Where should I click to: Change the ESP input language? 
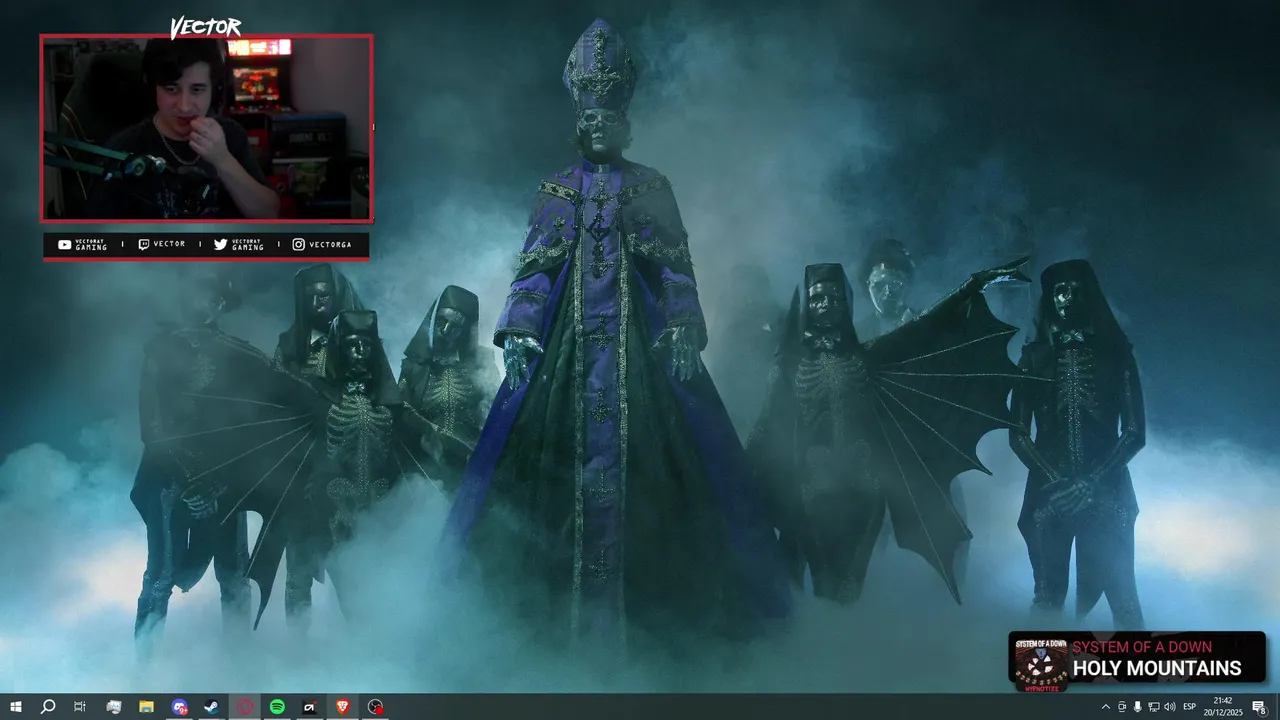1190,707
